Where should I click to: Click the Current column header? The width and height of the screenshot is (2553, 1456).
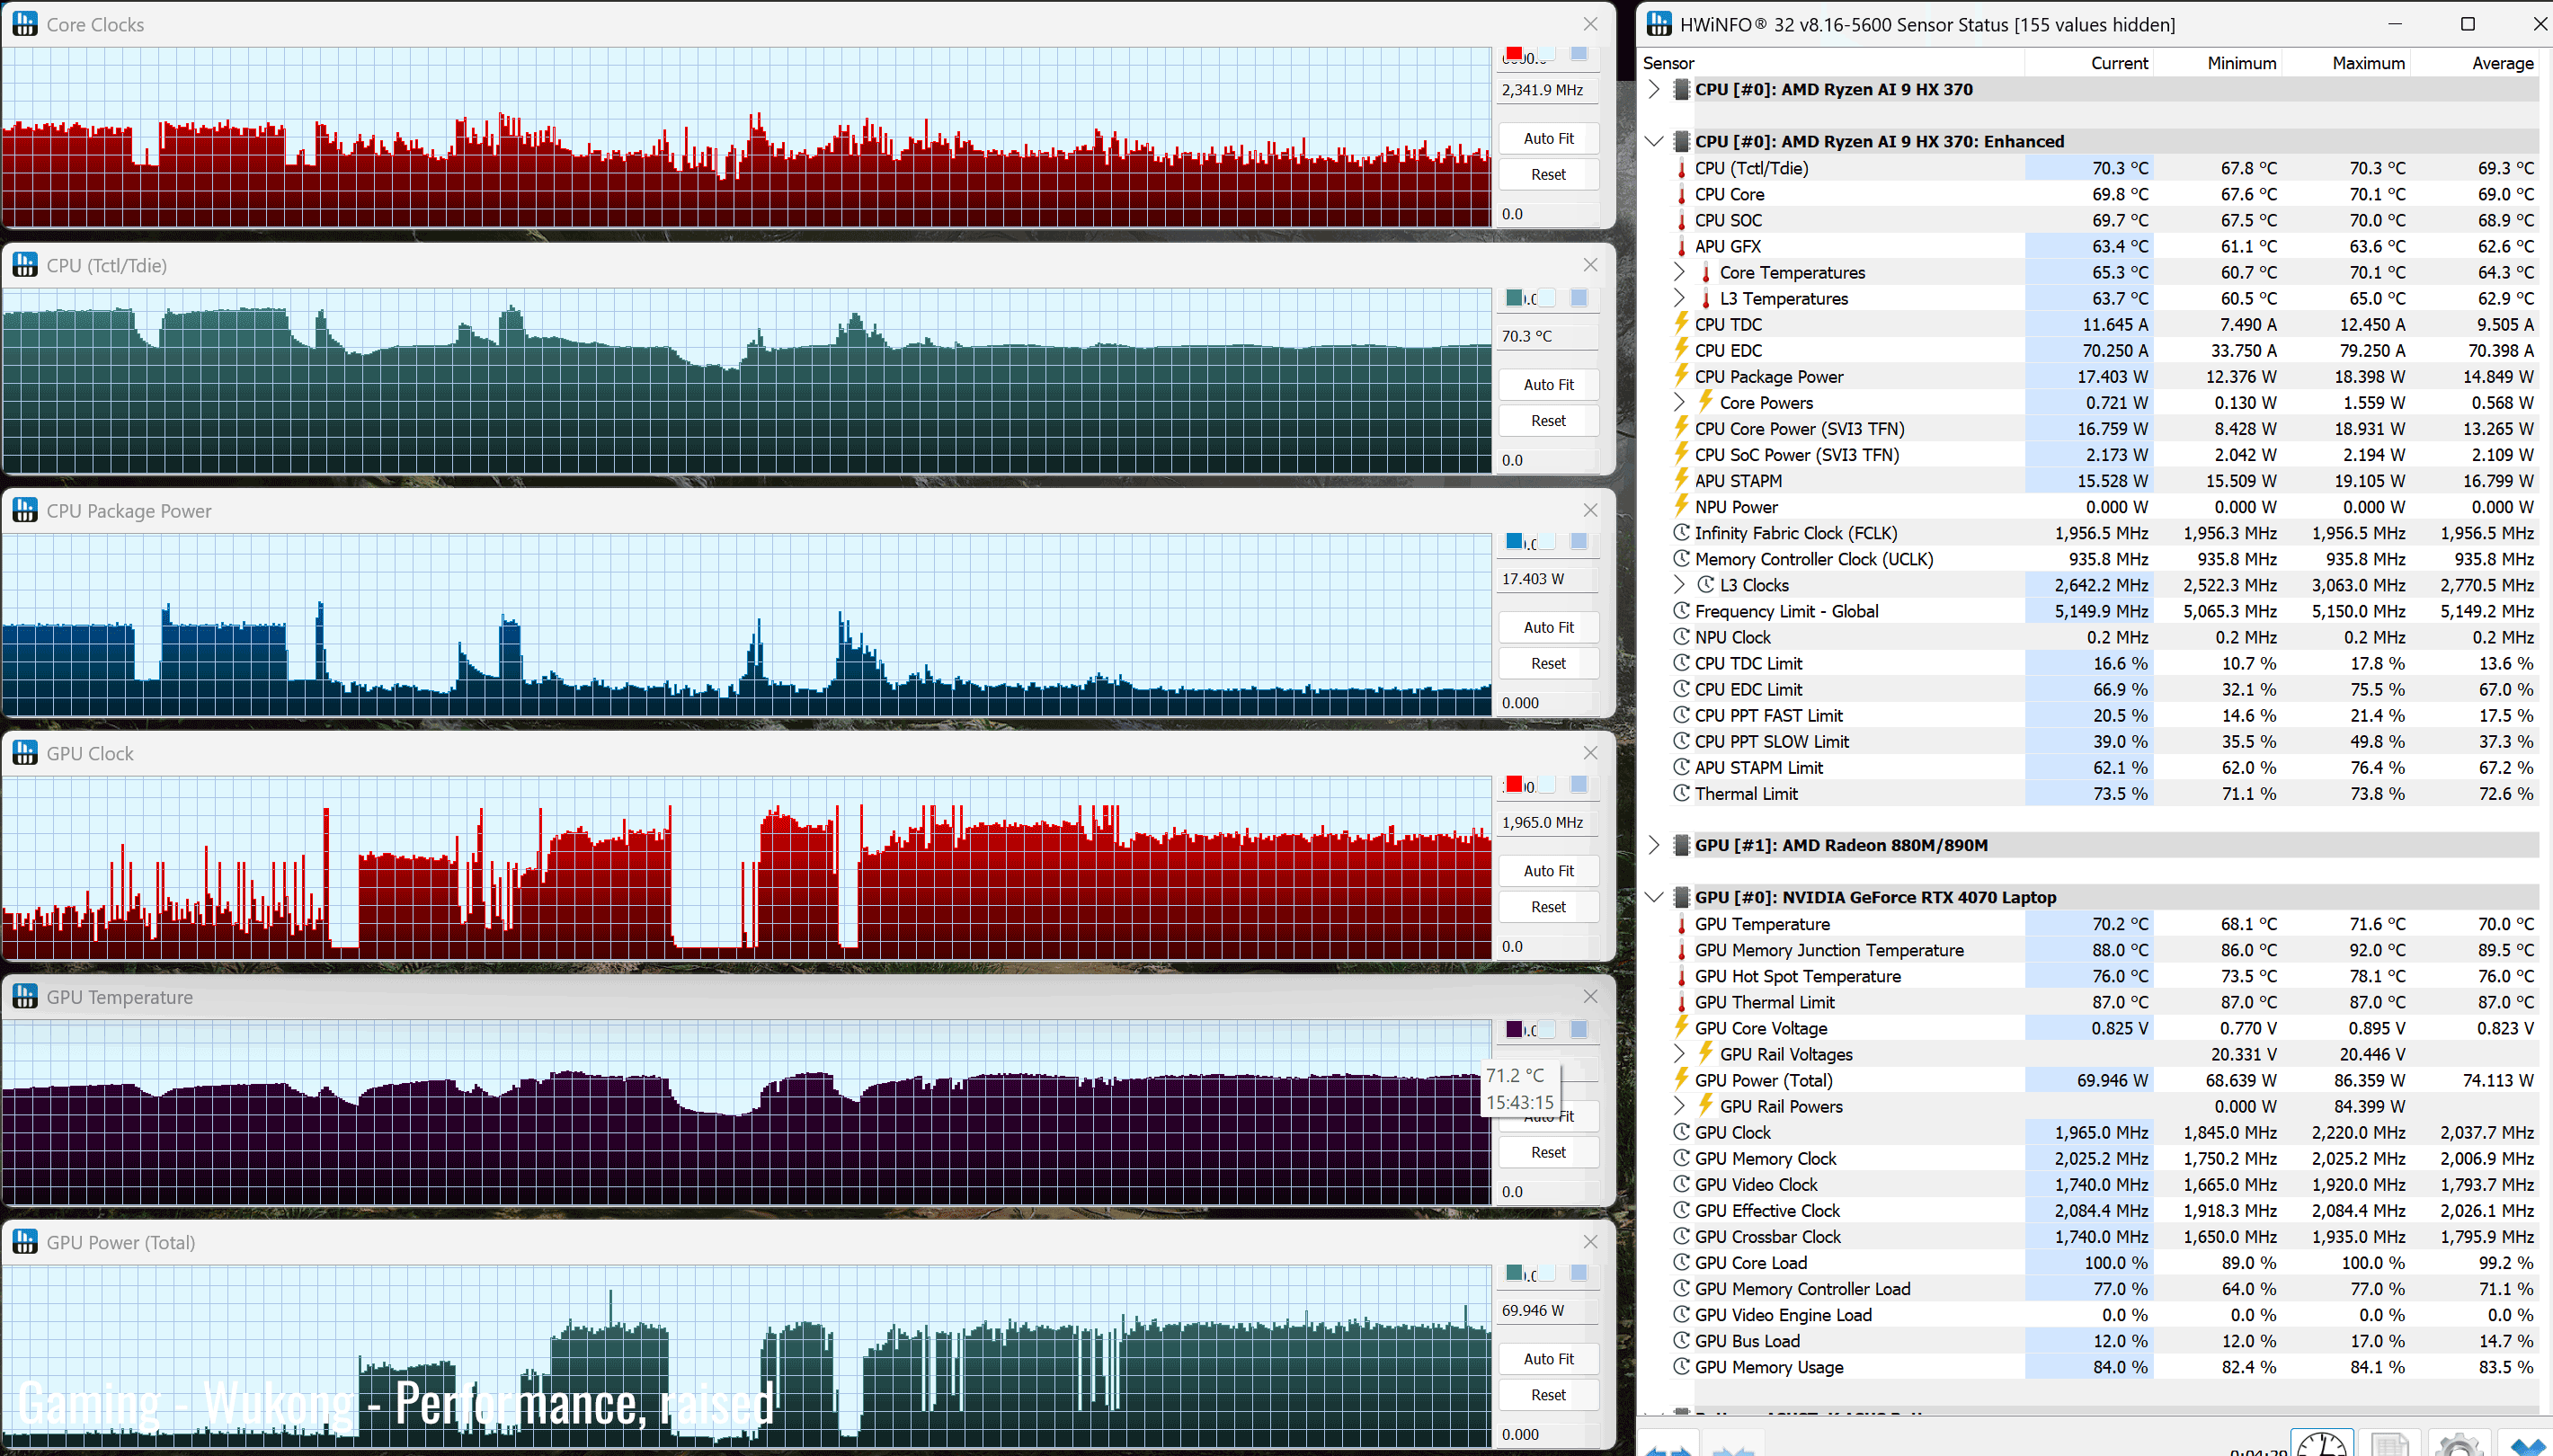tap(2089, 63)
